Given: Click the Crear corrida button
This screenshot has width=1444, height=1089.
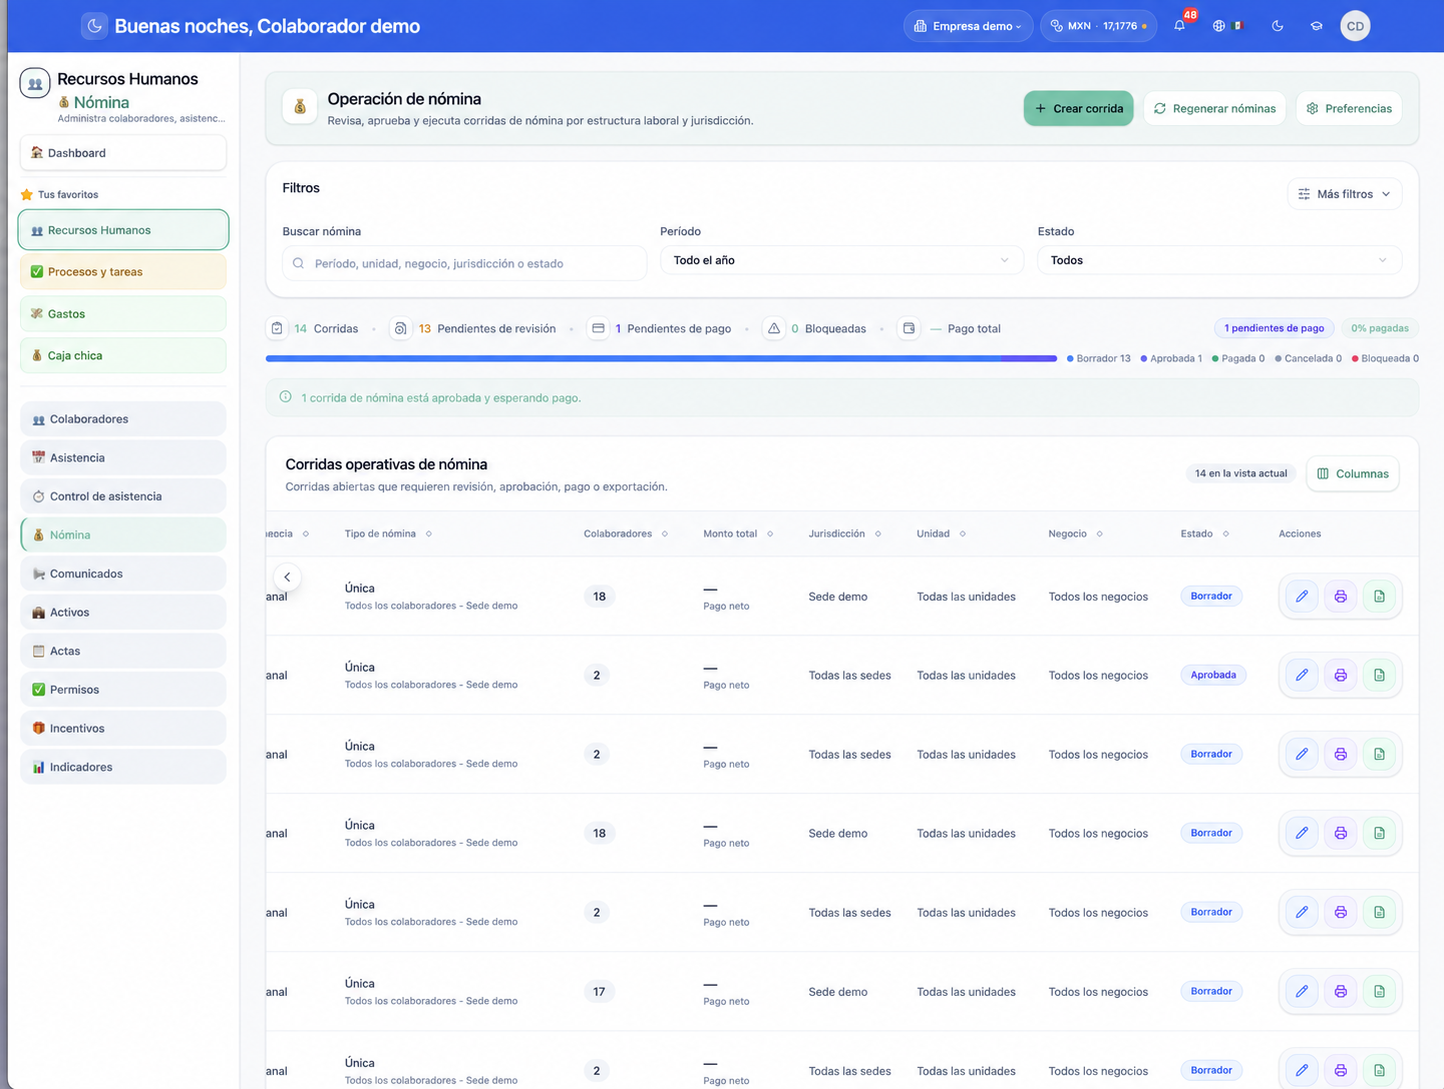Looking at the screenshot, I should pos(1078,108).
